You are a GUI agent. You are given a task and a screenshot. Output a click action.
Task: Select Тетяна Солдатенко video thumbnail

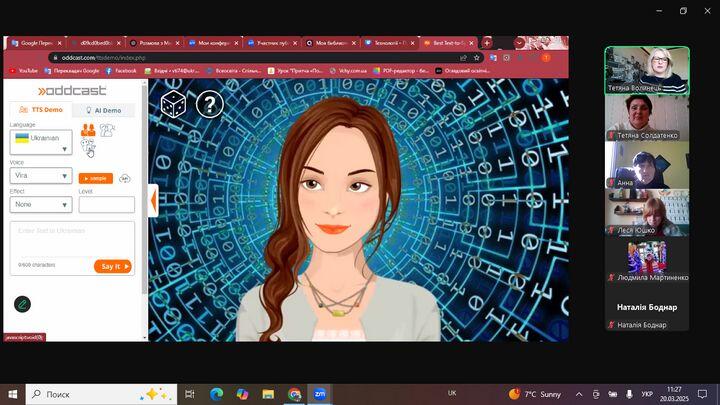click(647, 118)
